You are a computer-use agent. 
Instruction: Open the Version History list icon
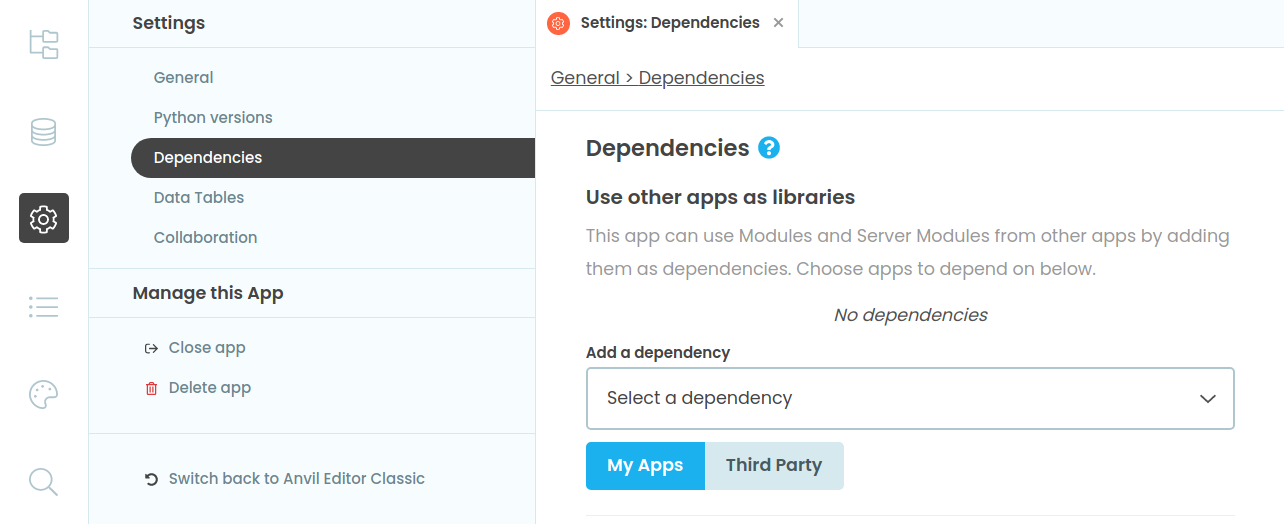[x=44, y=307]
